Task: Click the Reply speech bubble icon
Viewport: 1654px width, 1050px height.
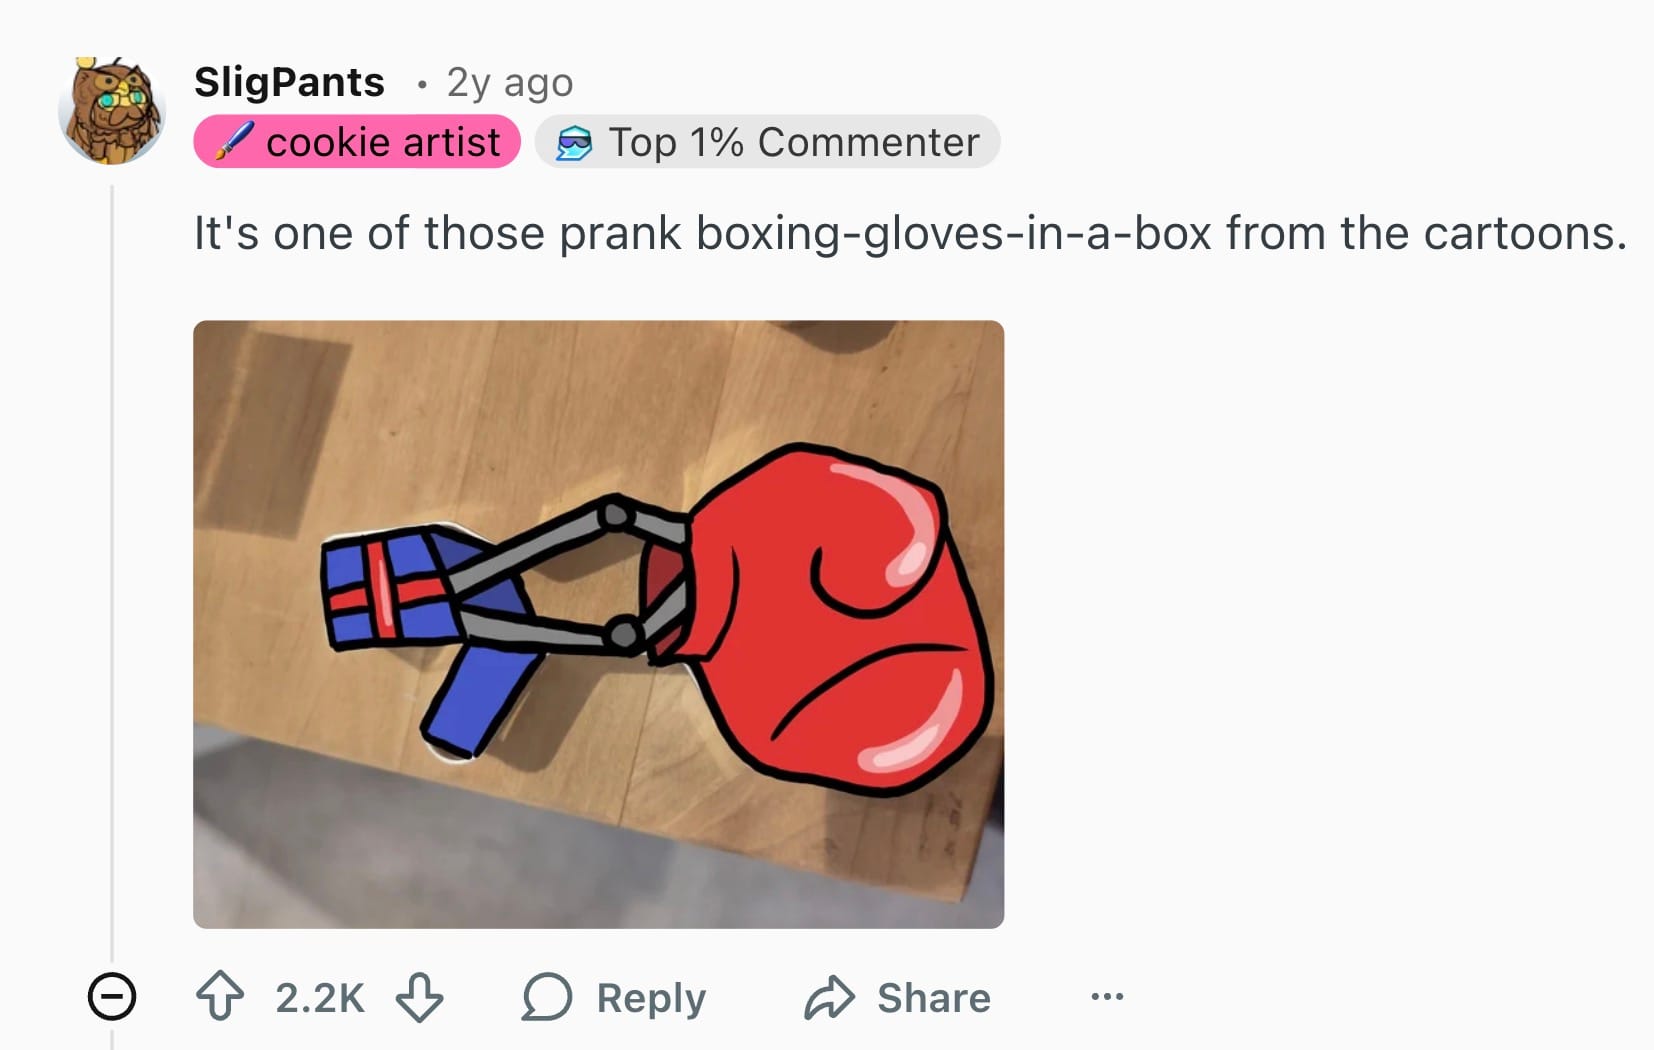Action: (x=547, y=997)
